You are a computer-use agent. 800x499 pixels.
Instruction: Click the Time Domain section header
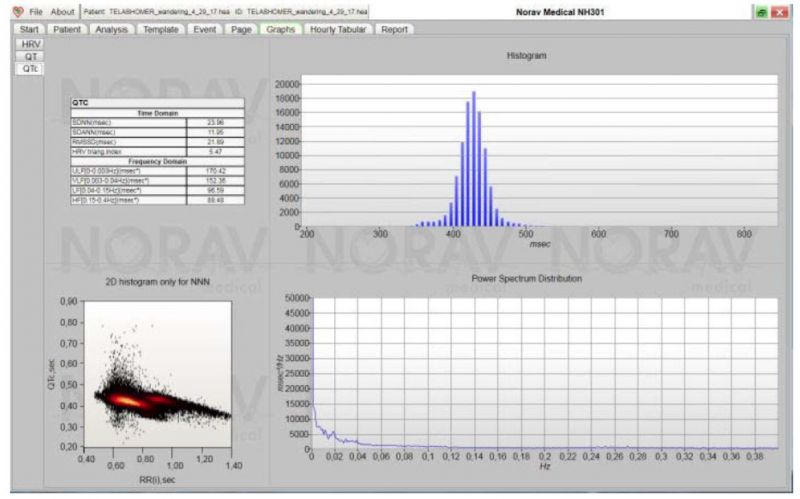157,113
